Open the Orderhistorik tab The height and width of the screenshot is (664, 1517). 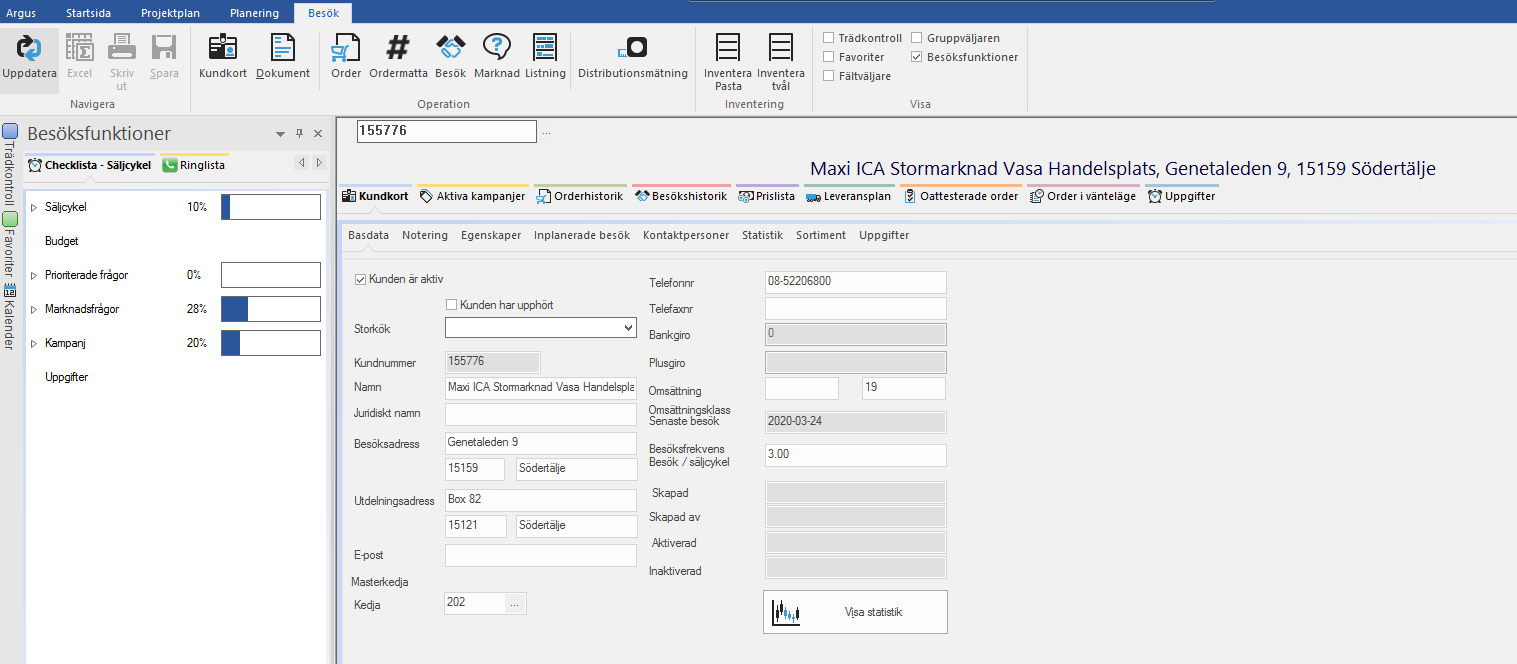[x=580, y=196]
